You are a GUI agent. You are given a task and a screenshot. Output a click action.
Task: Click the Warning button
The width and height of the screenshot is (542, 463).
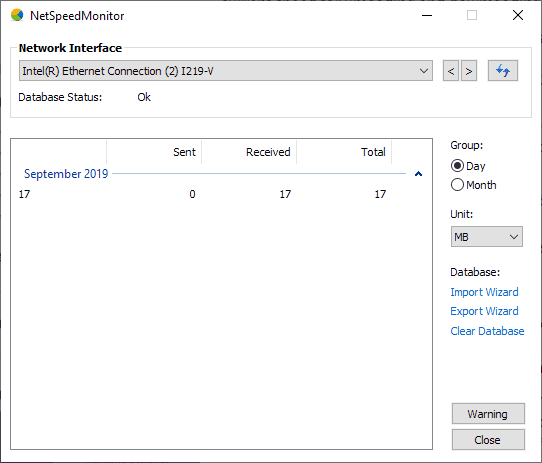pos(488,414)
